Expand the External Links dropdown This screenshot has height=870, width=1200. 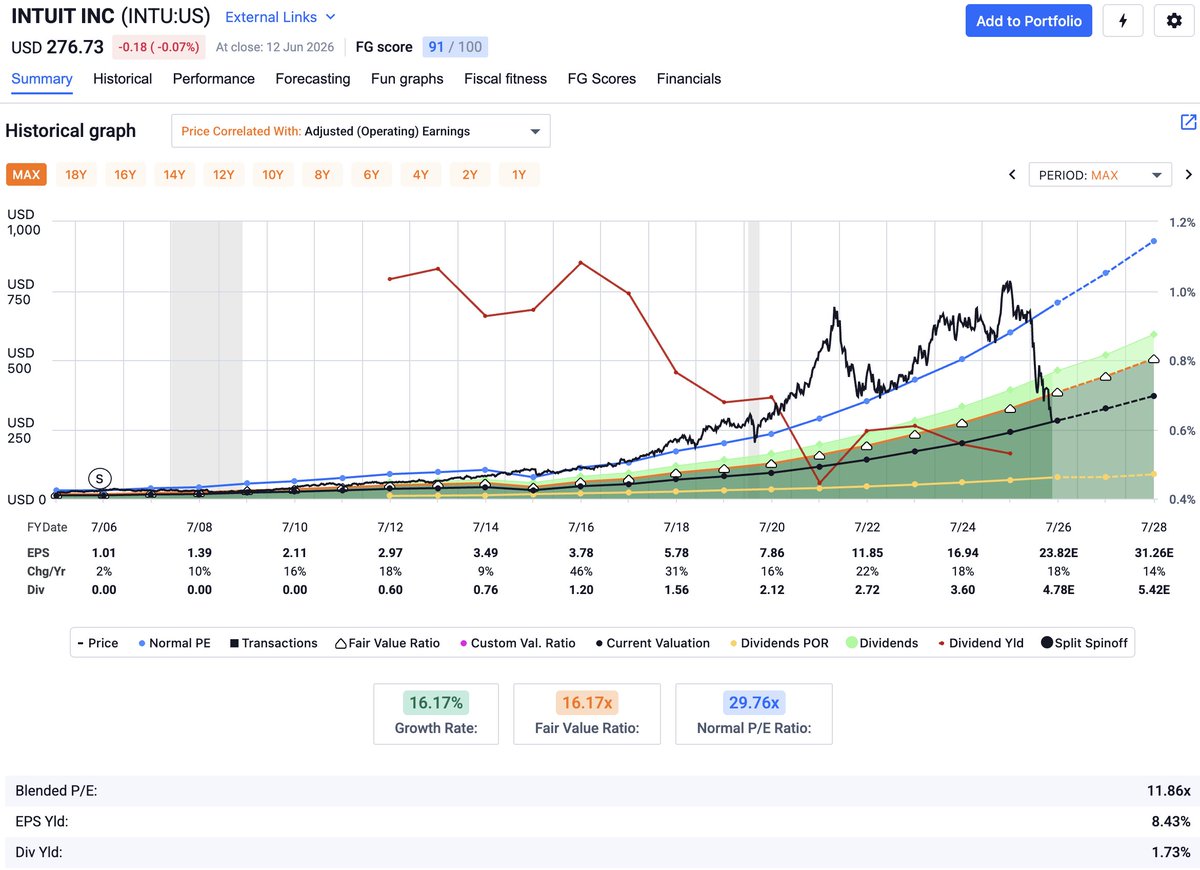[x=281, y=17]
